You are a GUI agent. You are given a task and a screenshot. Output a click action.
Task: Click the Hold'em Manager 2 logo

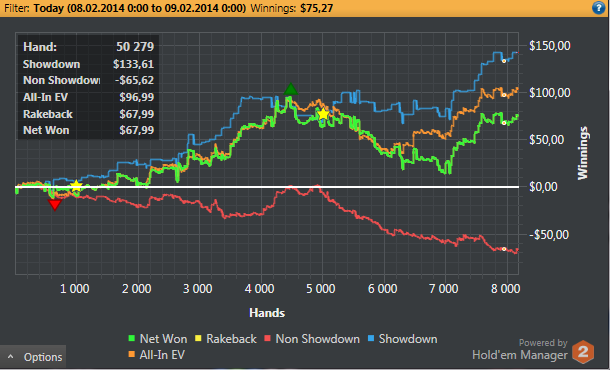582,352
